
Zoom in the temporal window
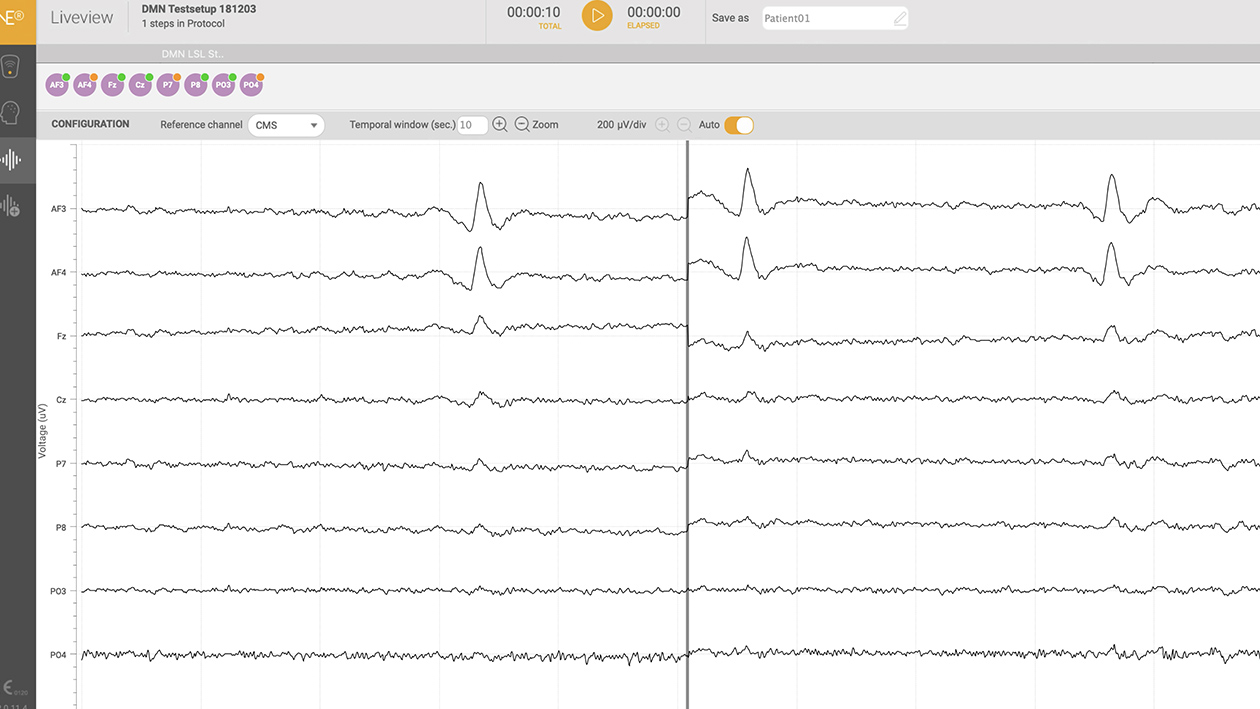click(x=500, y=125)
